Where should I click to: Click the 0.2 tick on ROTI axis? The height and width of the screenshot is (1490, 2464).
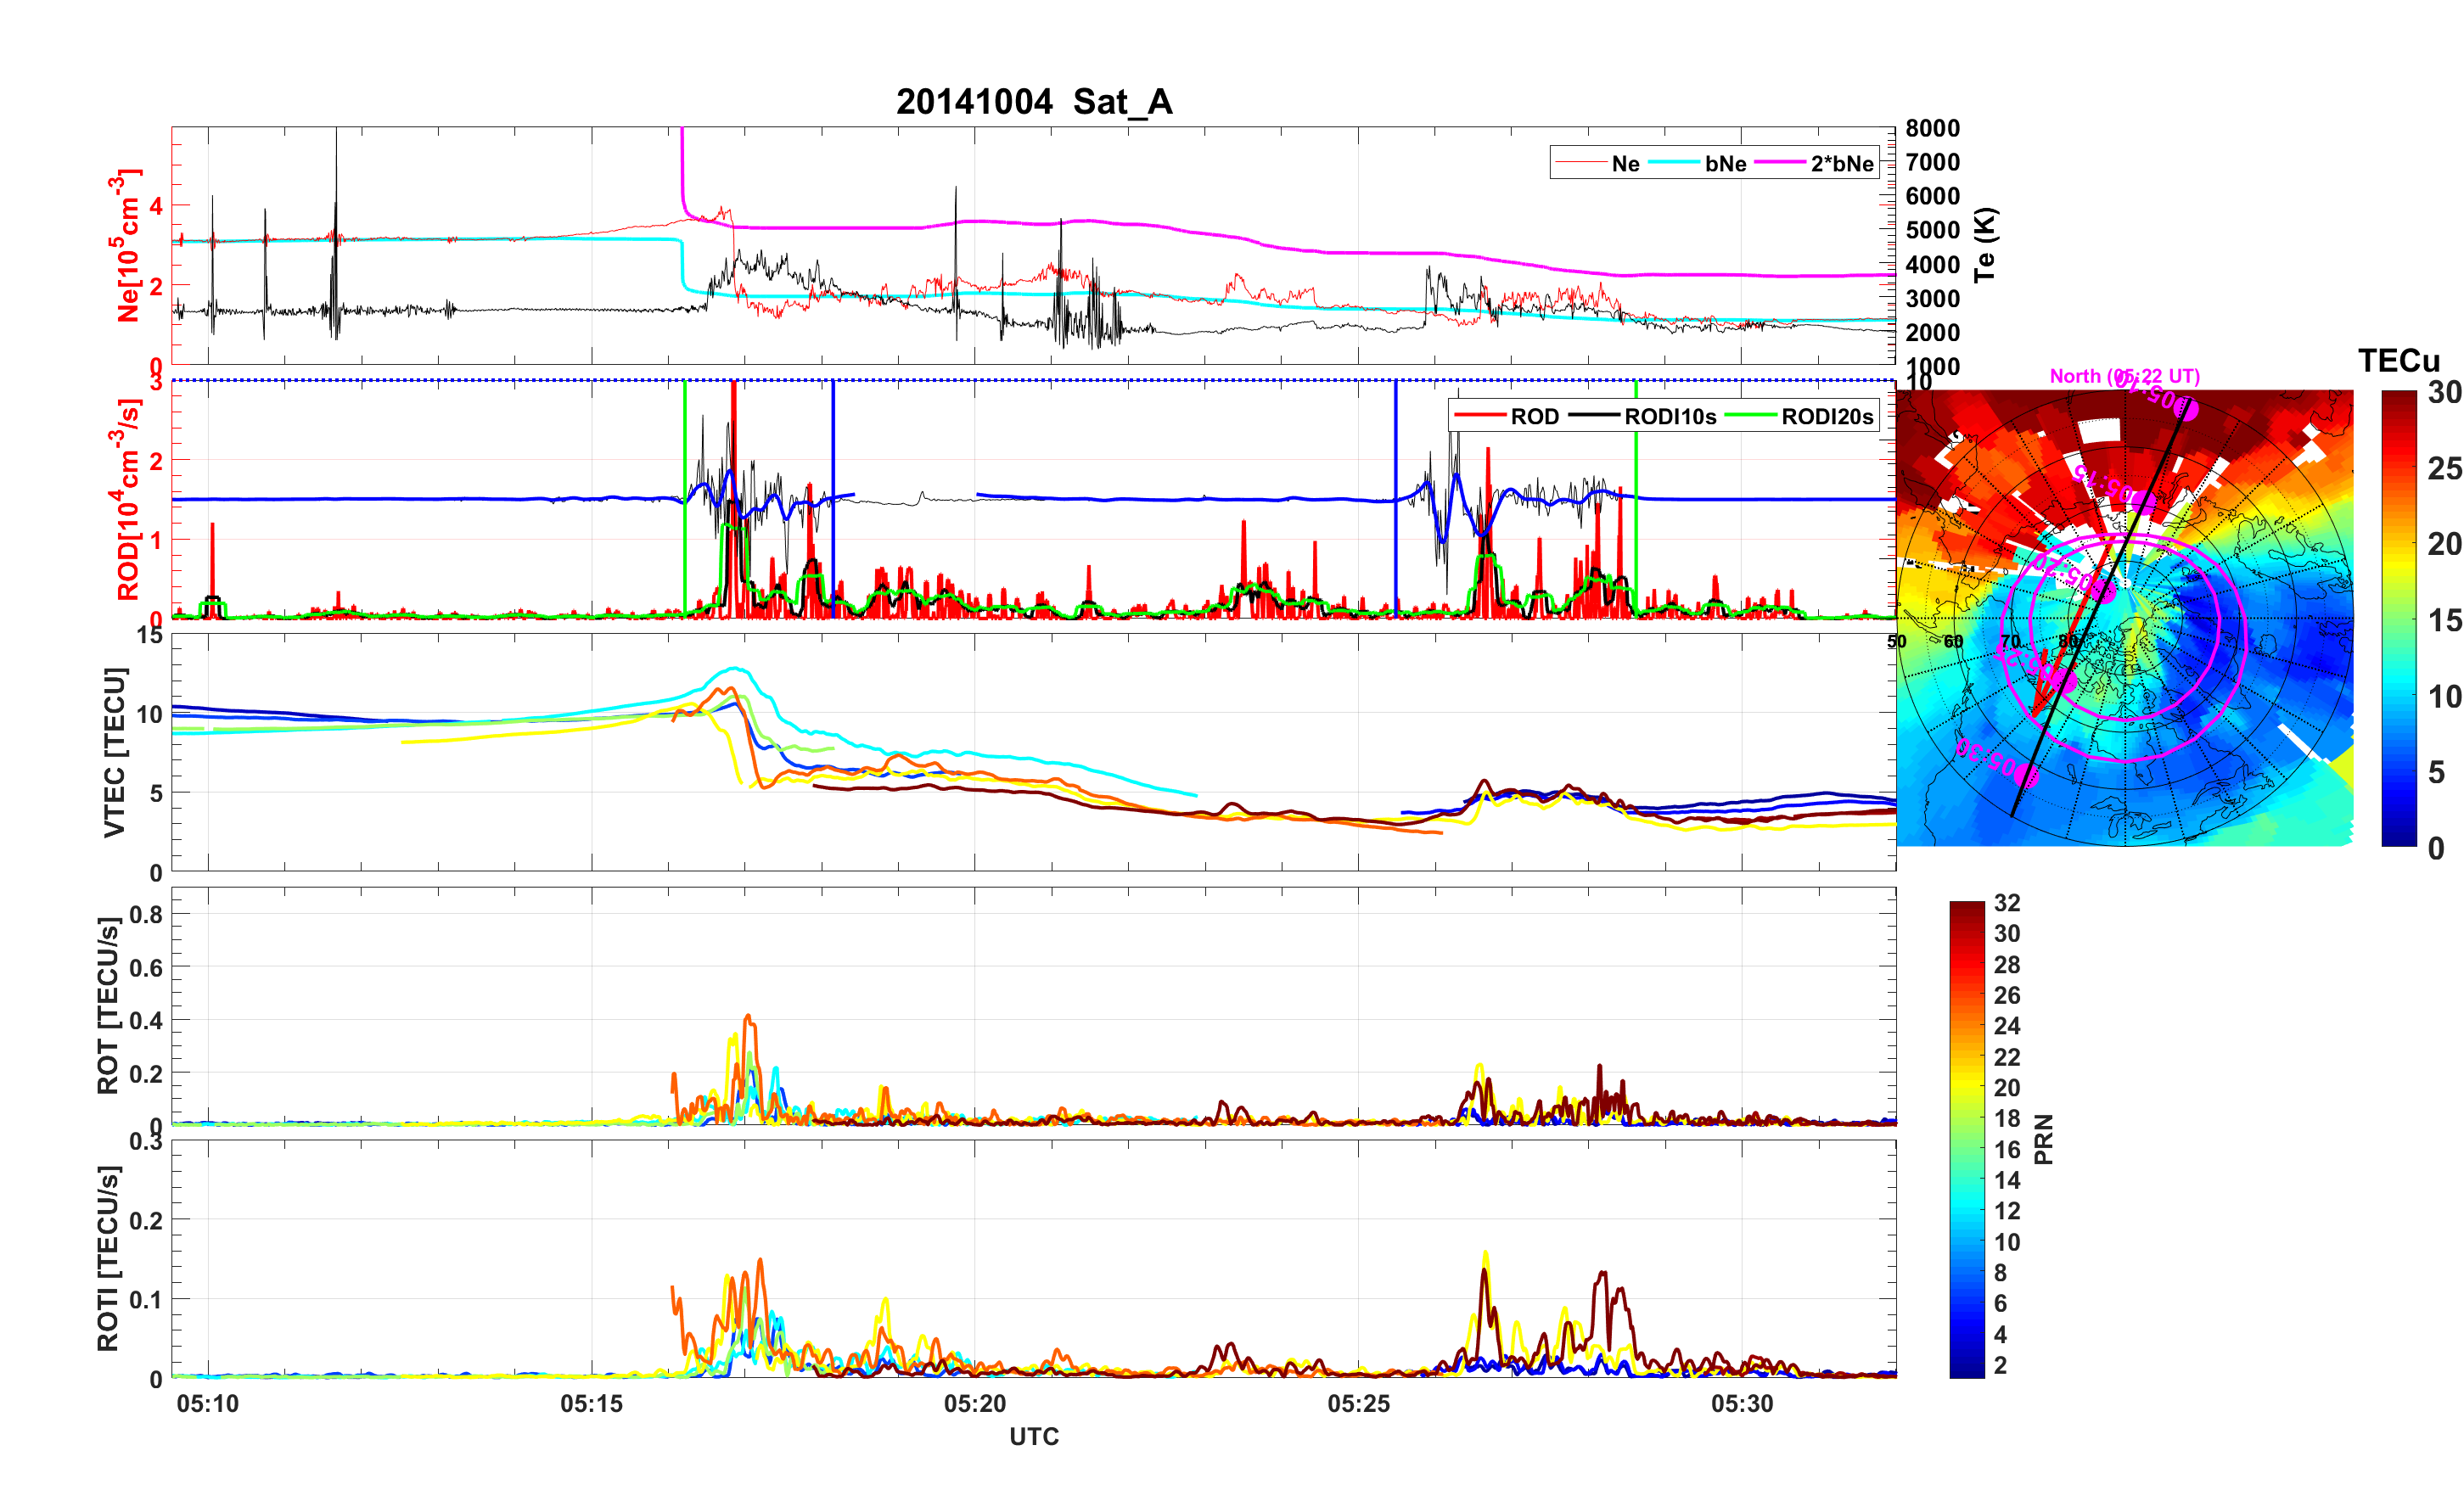[x=146, y=1220]
